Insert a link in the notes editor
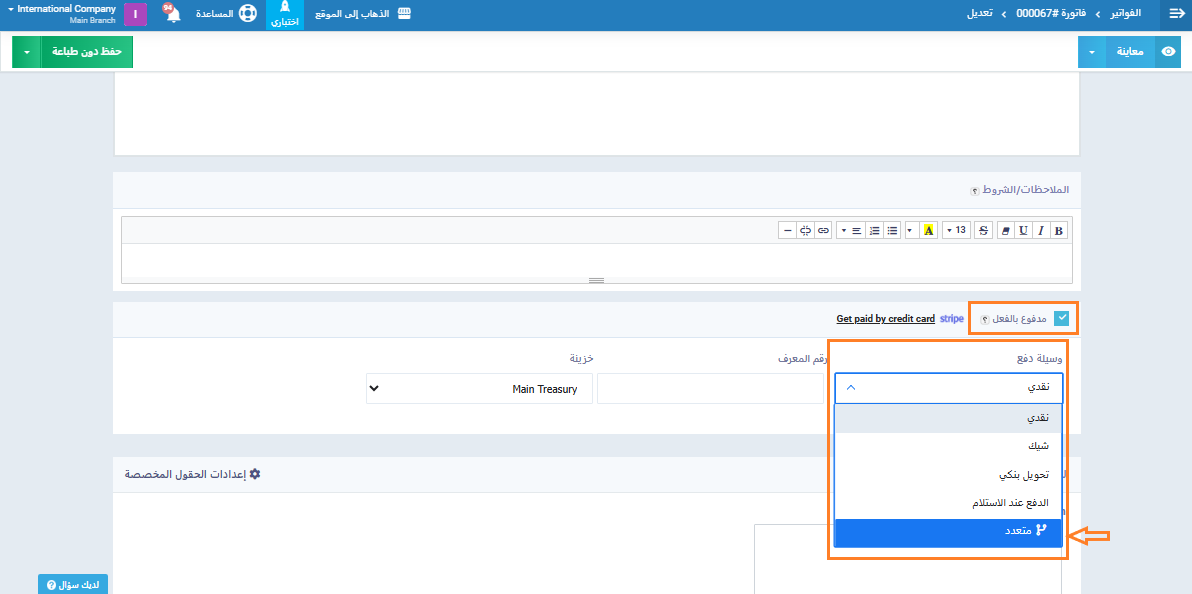 (823, 230)
